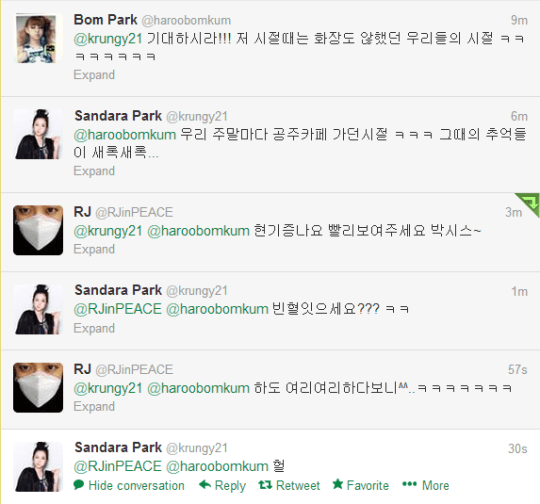
Task: Click the green retweeted corner badge
Action: [x=528, y=205]
